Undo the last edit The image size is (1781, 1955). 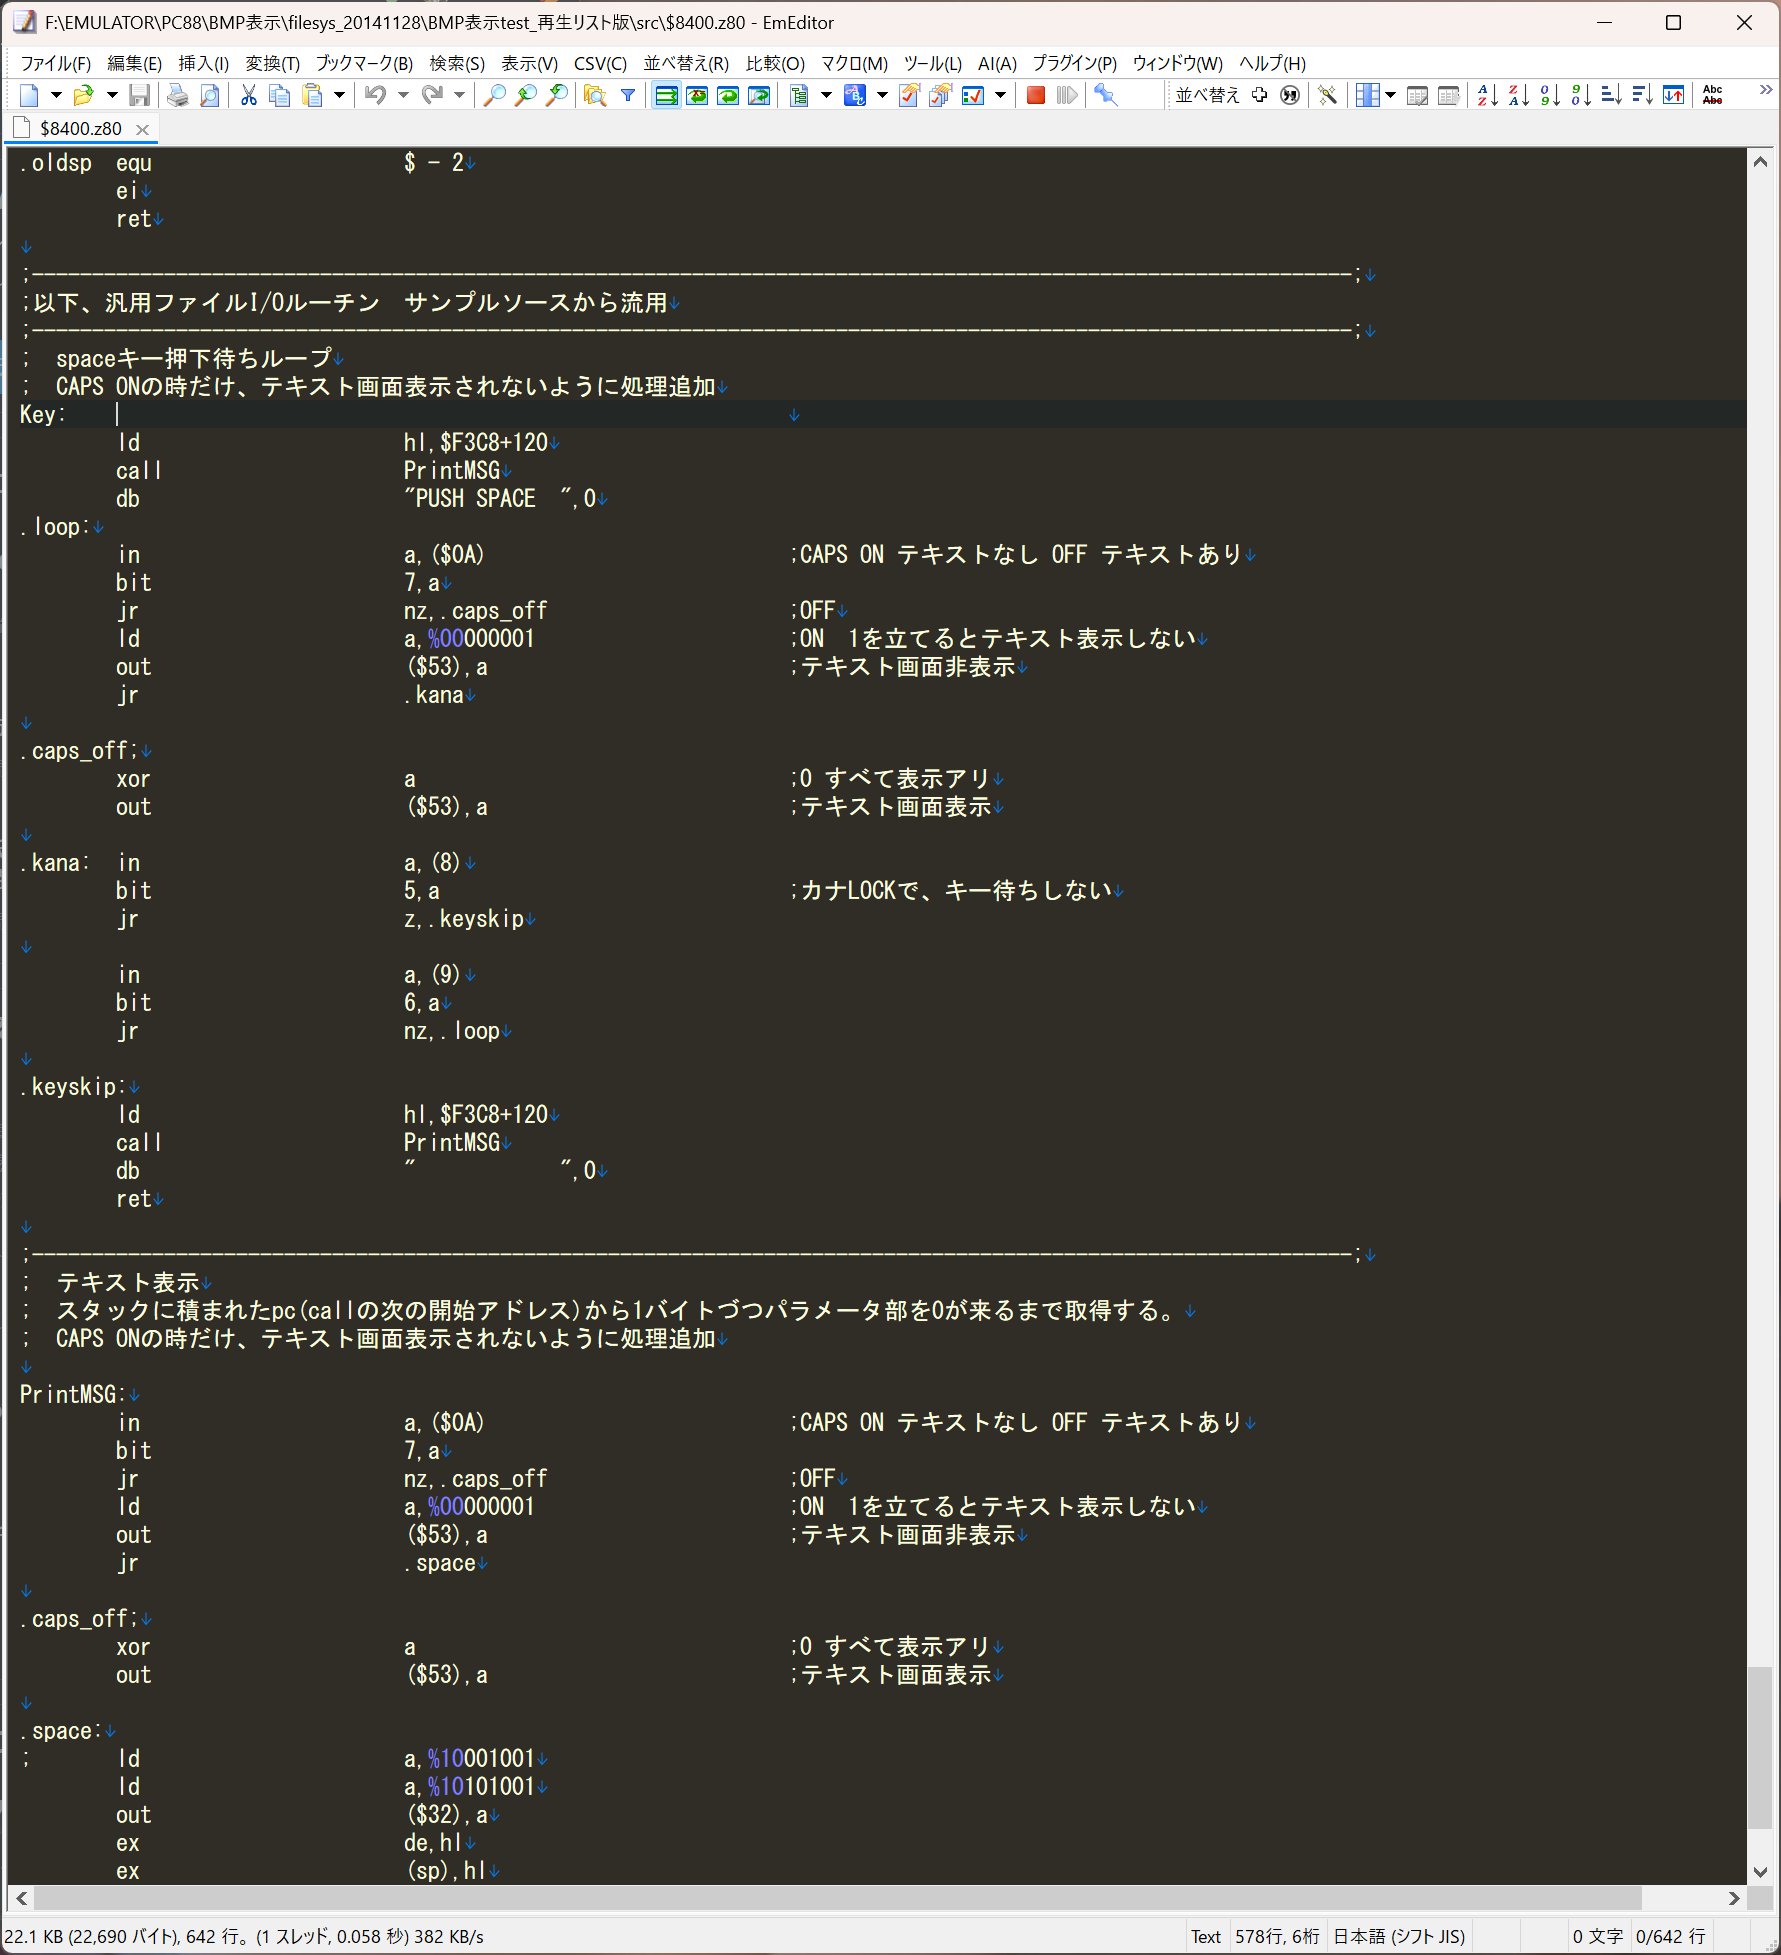376,95
